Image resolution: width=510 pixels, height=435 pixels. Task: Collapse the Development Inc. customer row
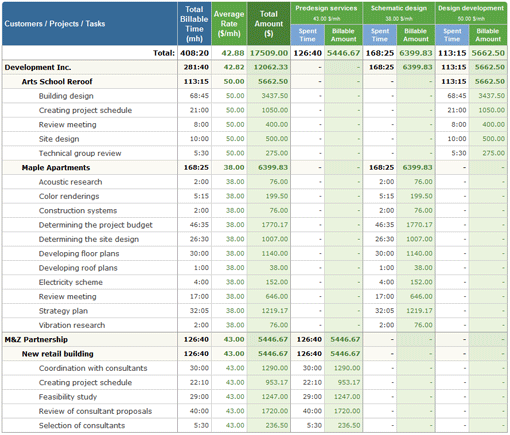(38, 67)
